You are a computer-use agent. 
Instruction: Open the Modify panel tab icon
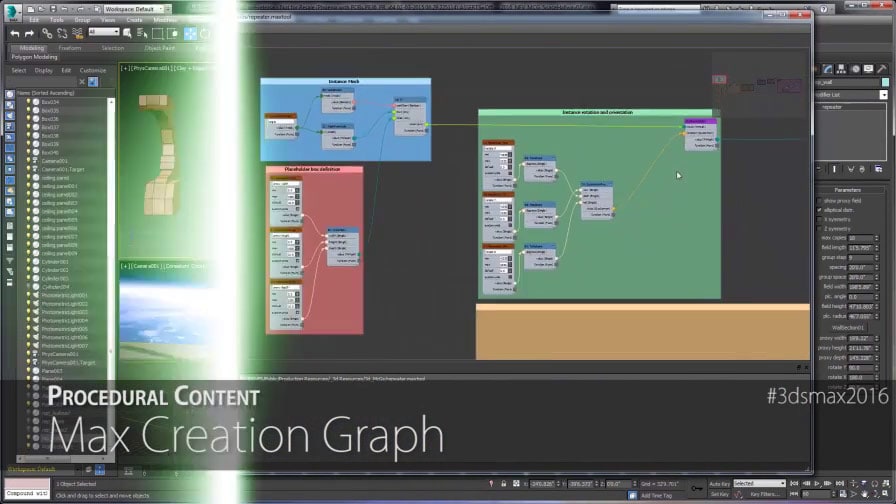827,69
